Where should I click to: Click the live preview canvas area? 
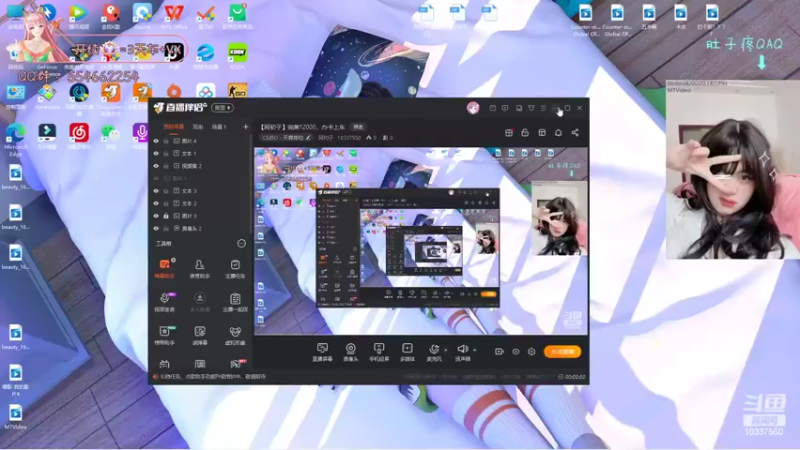pos(421,241)
